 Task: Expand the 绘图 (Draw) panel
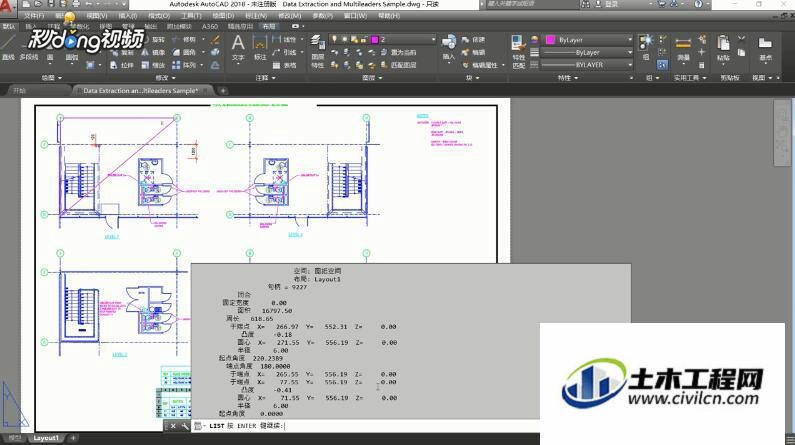(52, 78)
